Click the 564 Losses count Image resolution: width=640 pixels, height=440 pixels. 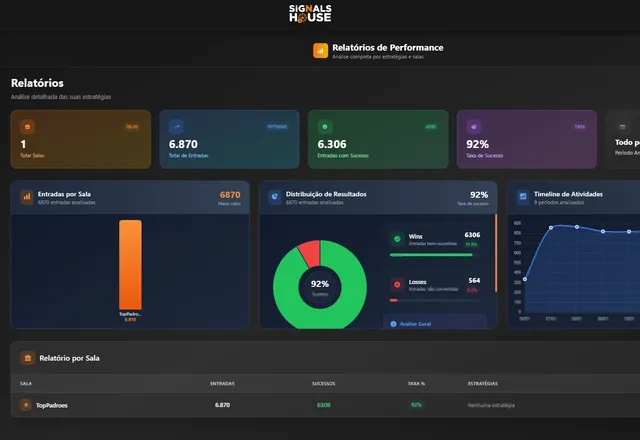(x=474, y=280)
